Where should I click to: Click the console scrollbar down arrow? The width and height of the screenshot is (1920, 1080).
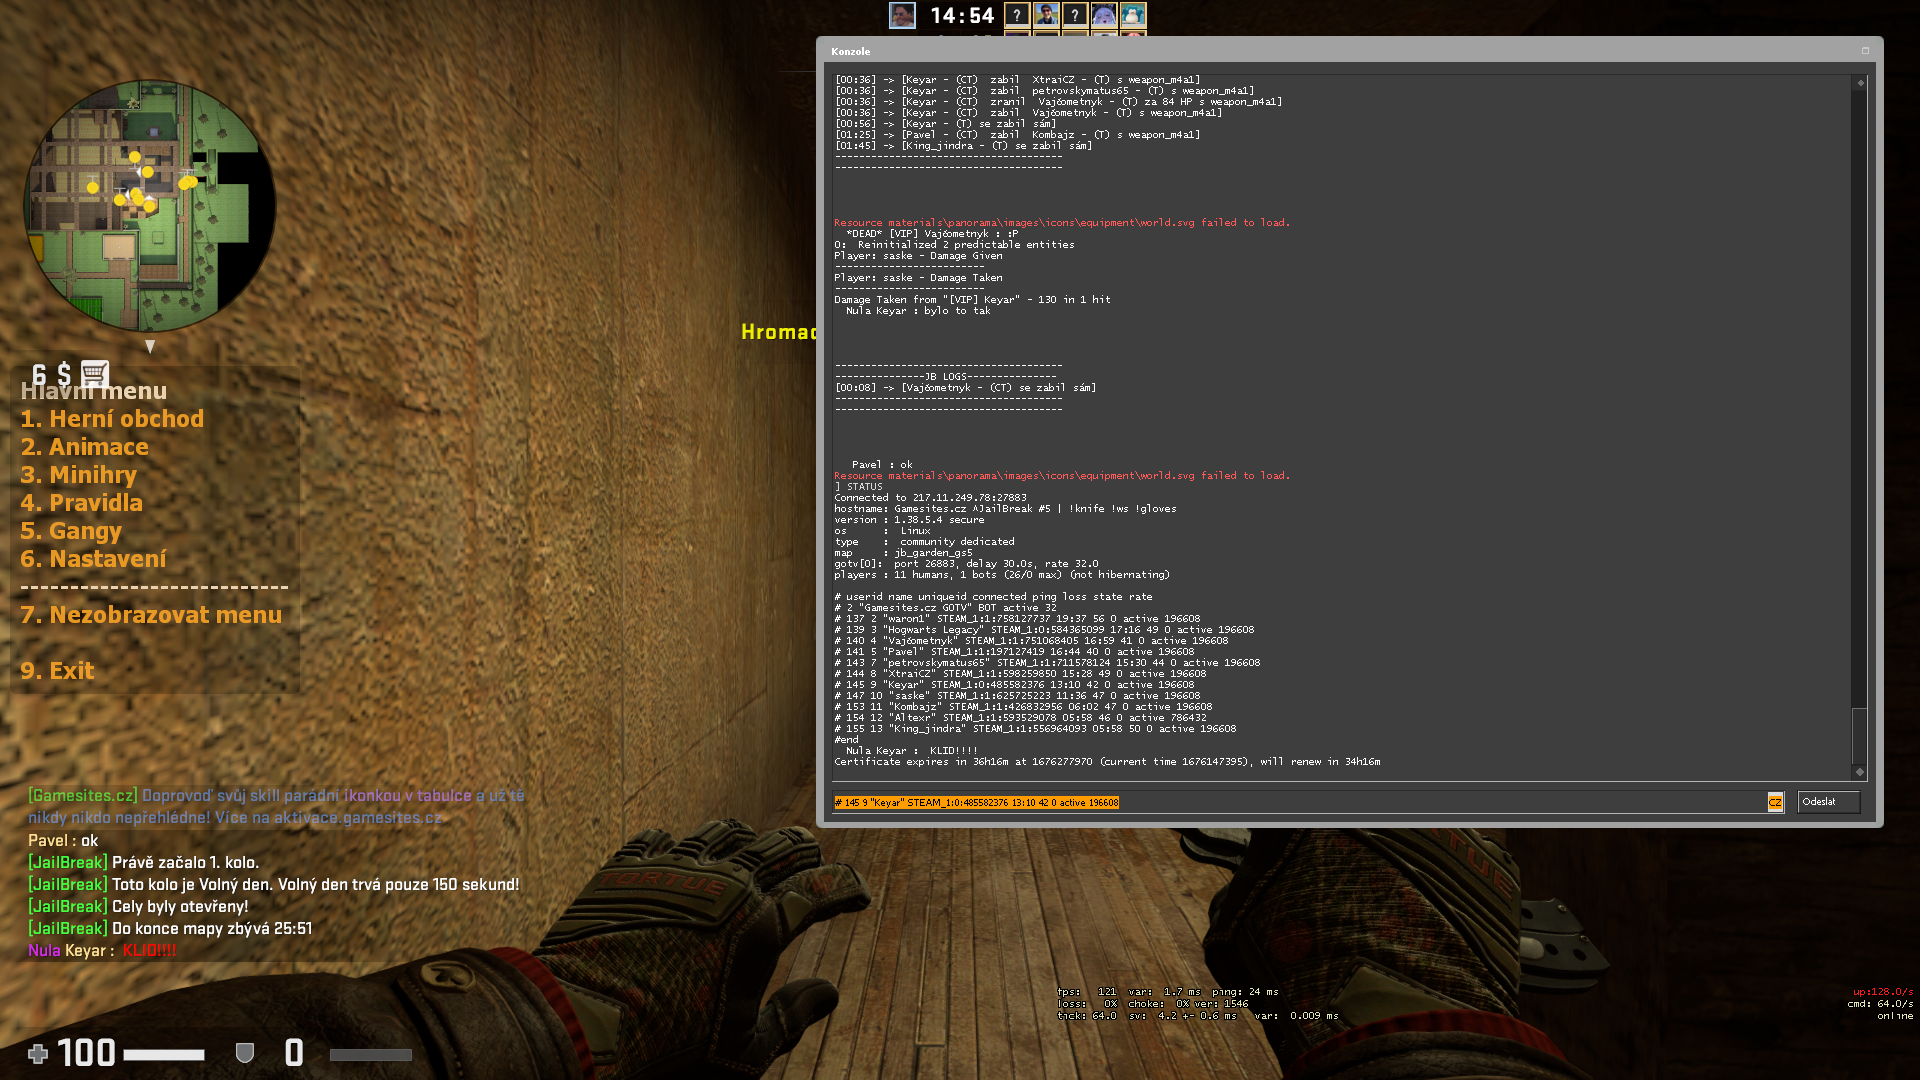[x=1860, y=771]
